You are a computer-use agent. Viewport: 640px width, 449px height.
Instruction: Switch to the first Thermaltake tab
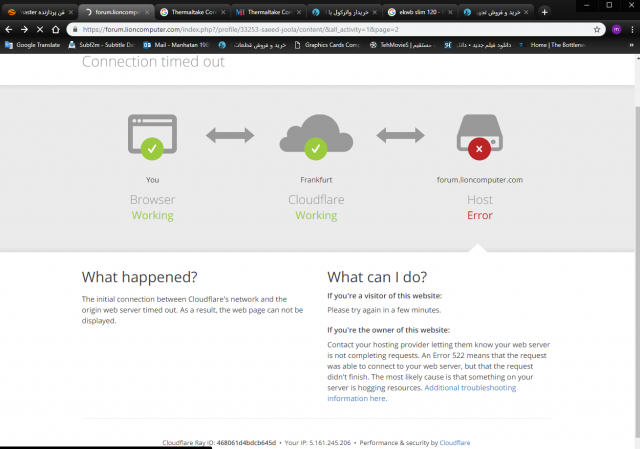190,12
